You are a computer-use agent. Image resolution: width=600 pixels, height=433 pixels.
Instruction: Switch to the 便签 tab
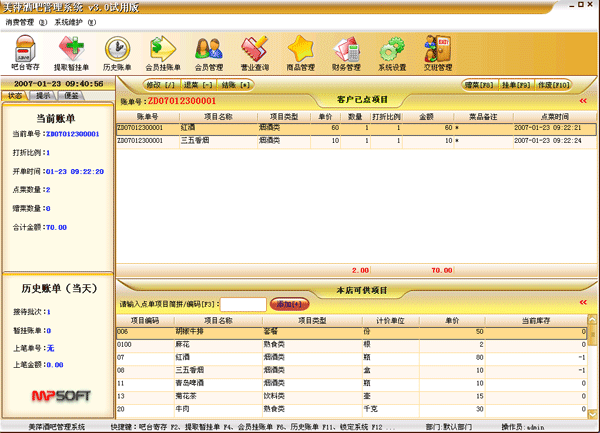(x=72, y=96)
